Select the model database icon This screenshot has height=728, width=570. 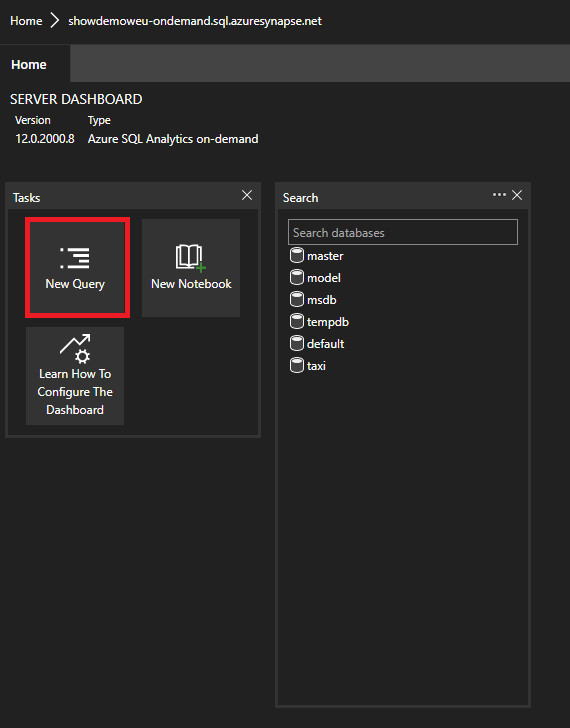click(x=297, y=277)
